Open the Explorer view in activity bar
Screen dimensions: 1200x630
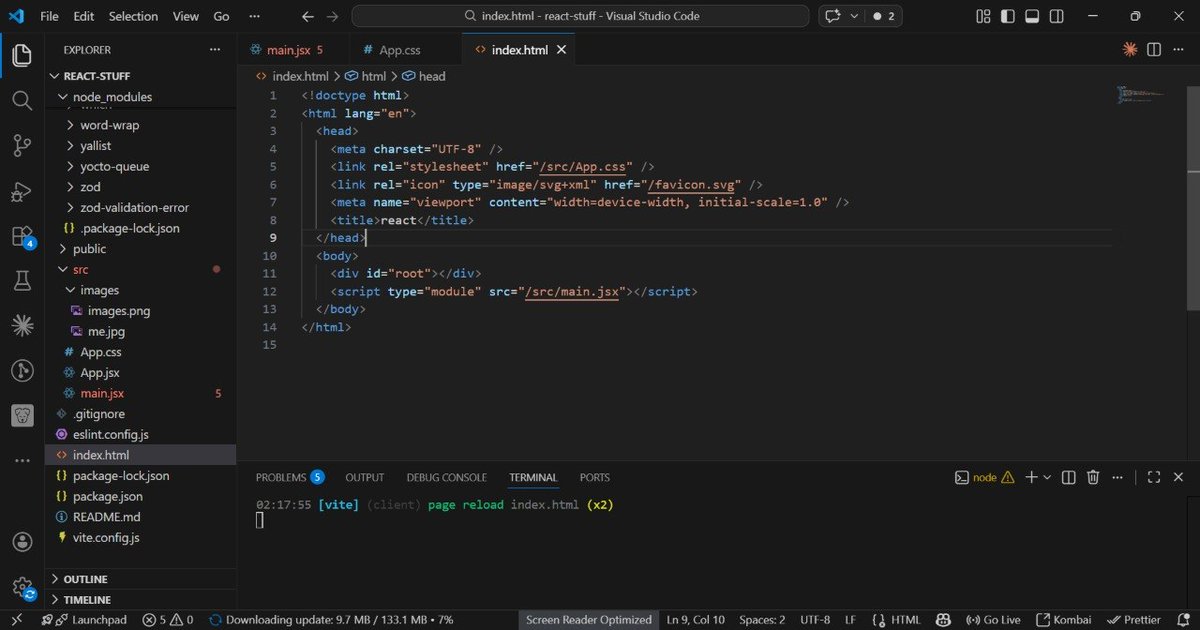(22, 56)
